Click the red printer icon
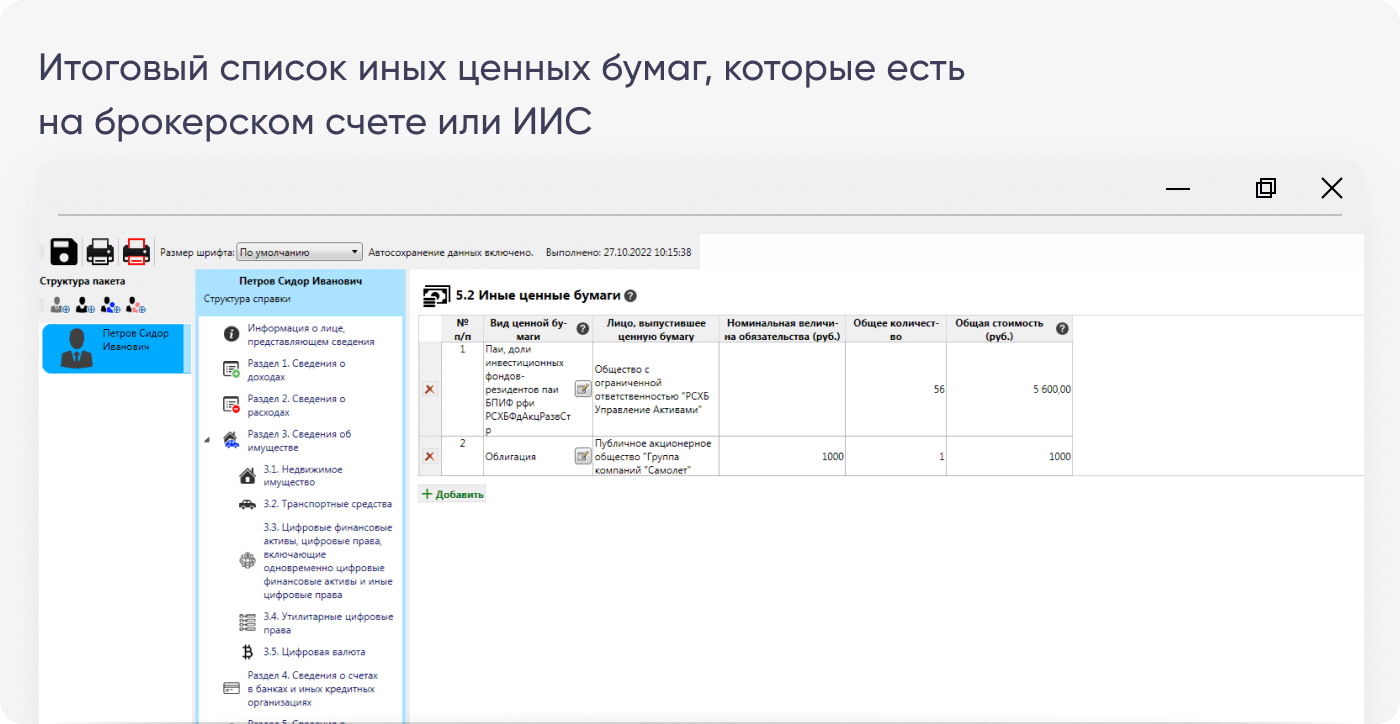 [x=135, y=252]
